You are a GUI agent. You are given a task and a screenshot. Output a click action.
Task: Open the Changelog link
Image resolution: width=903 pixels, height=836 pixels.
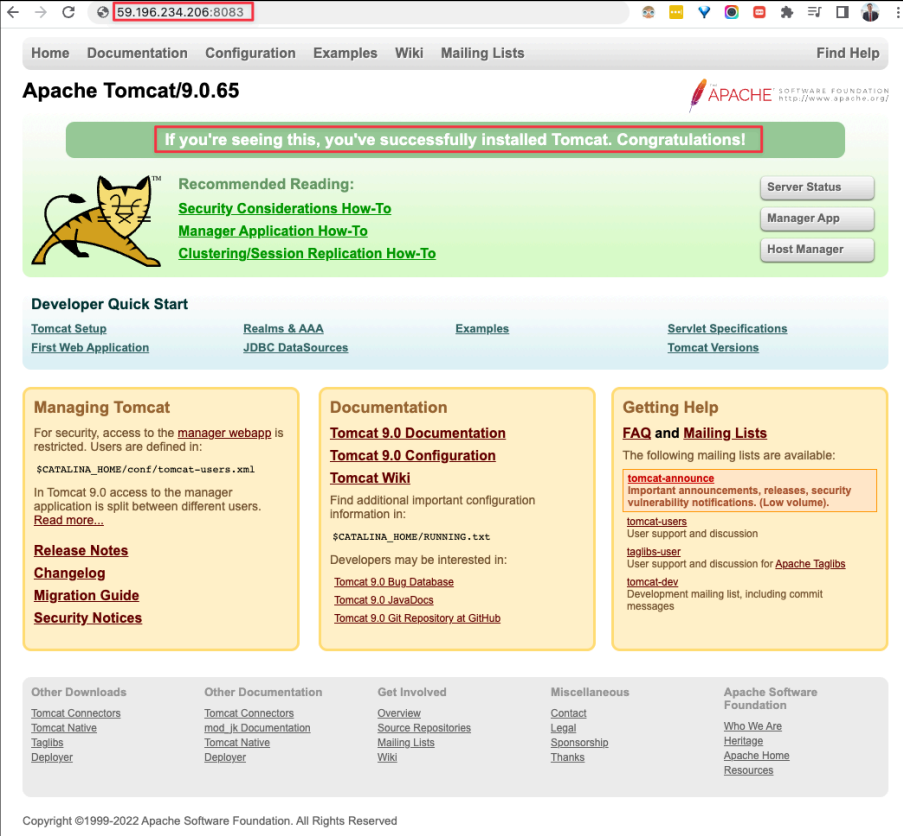click(69, 573)
